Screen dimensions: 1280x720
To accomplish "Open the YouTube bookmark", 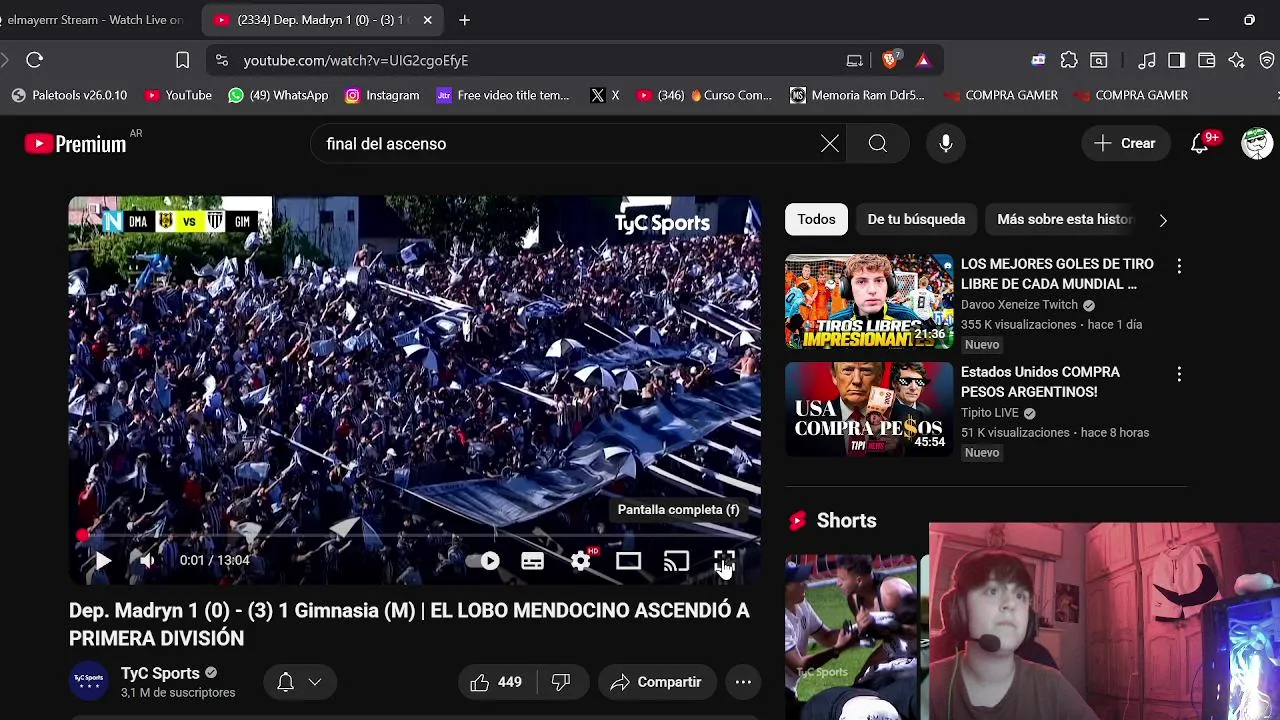I will pyautogui.click(x=178, y=95).
